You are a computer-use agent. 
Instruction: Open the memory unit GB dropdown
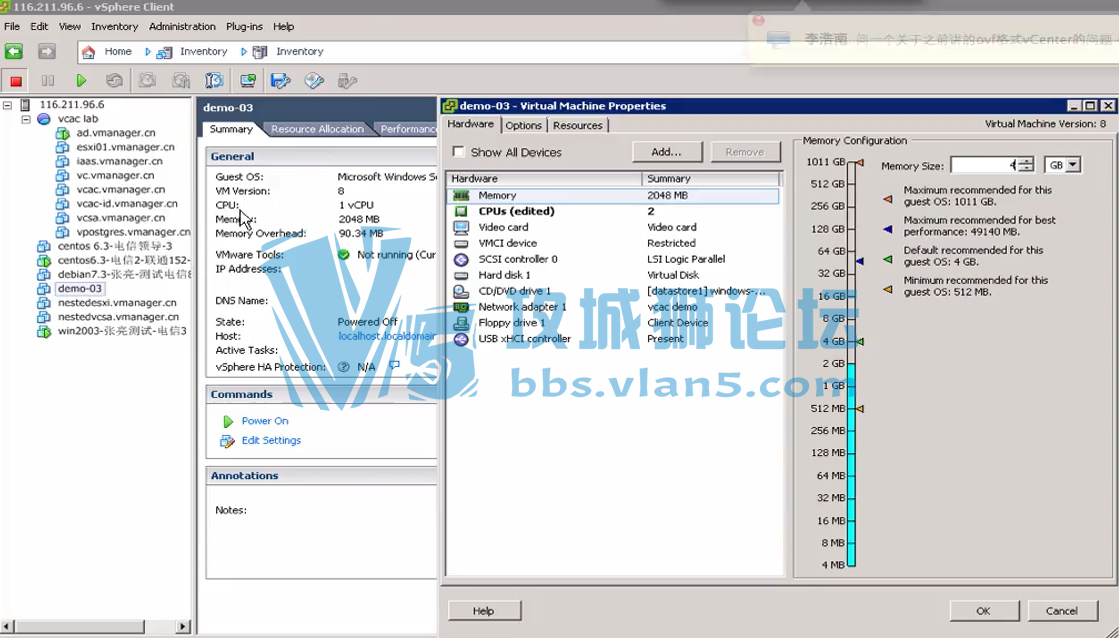(1073, 165)
